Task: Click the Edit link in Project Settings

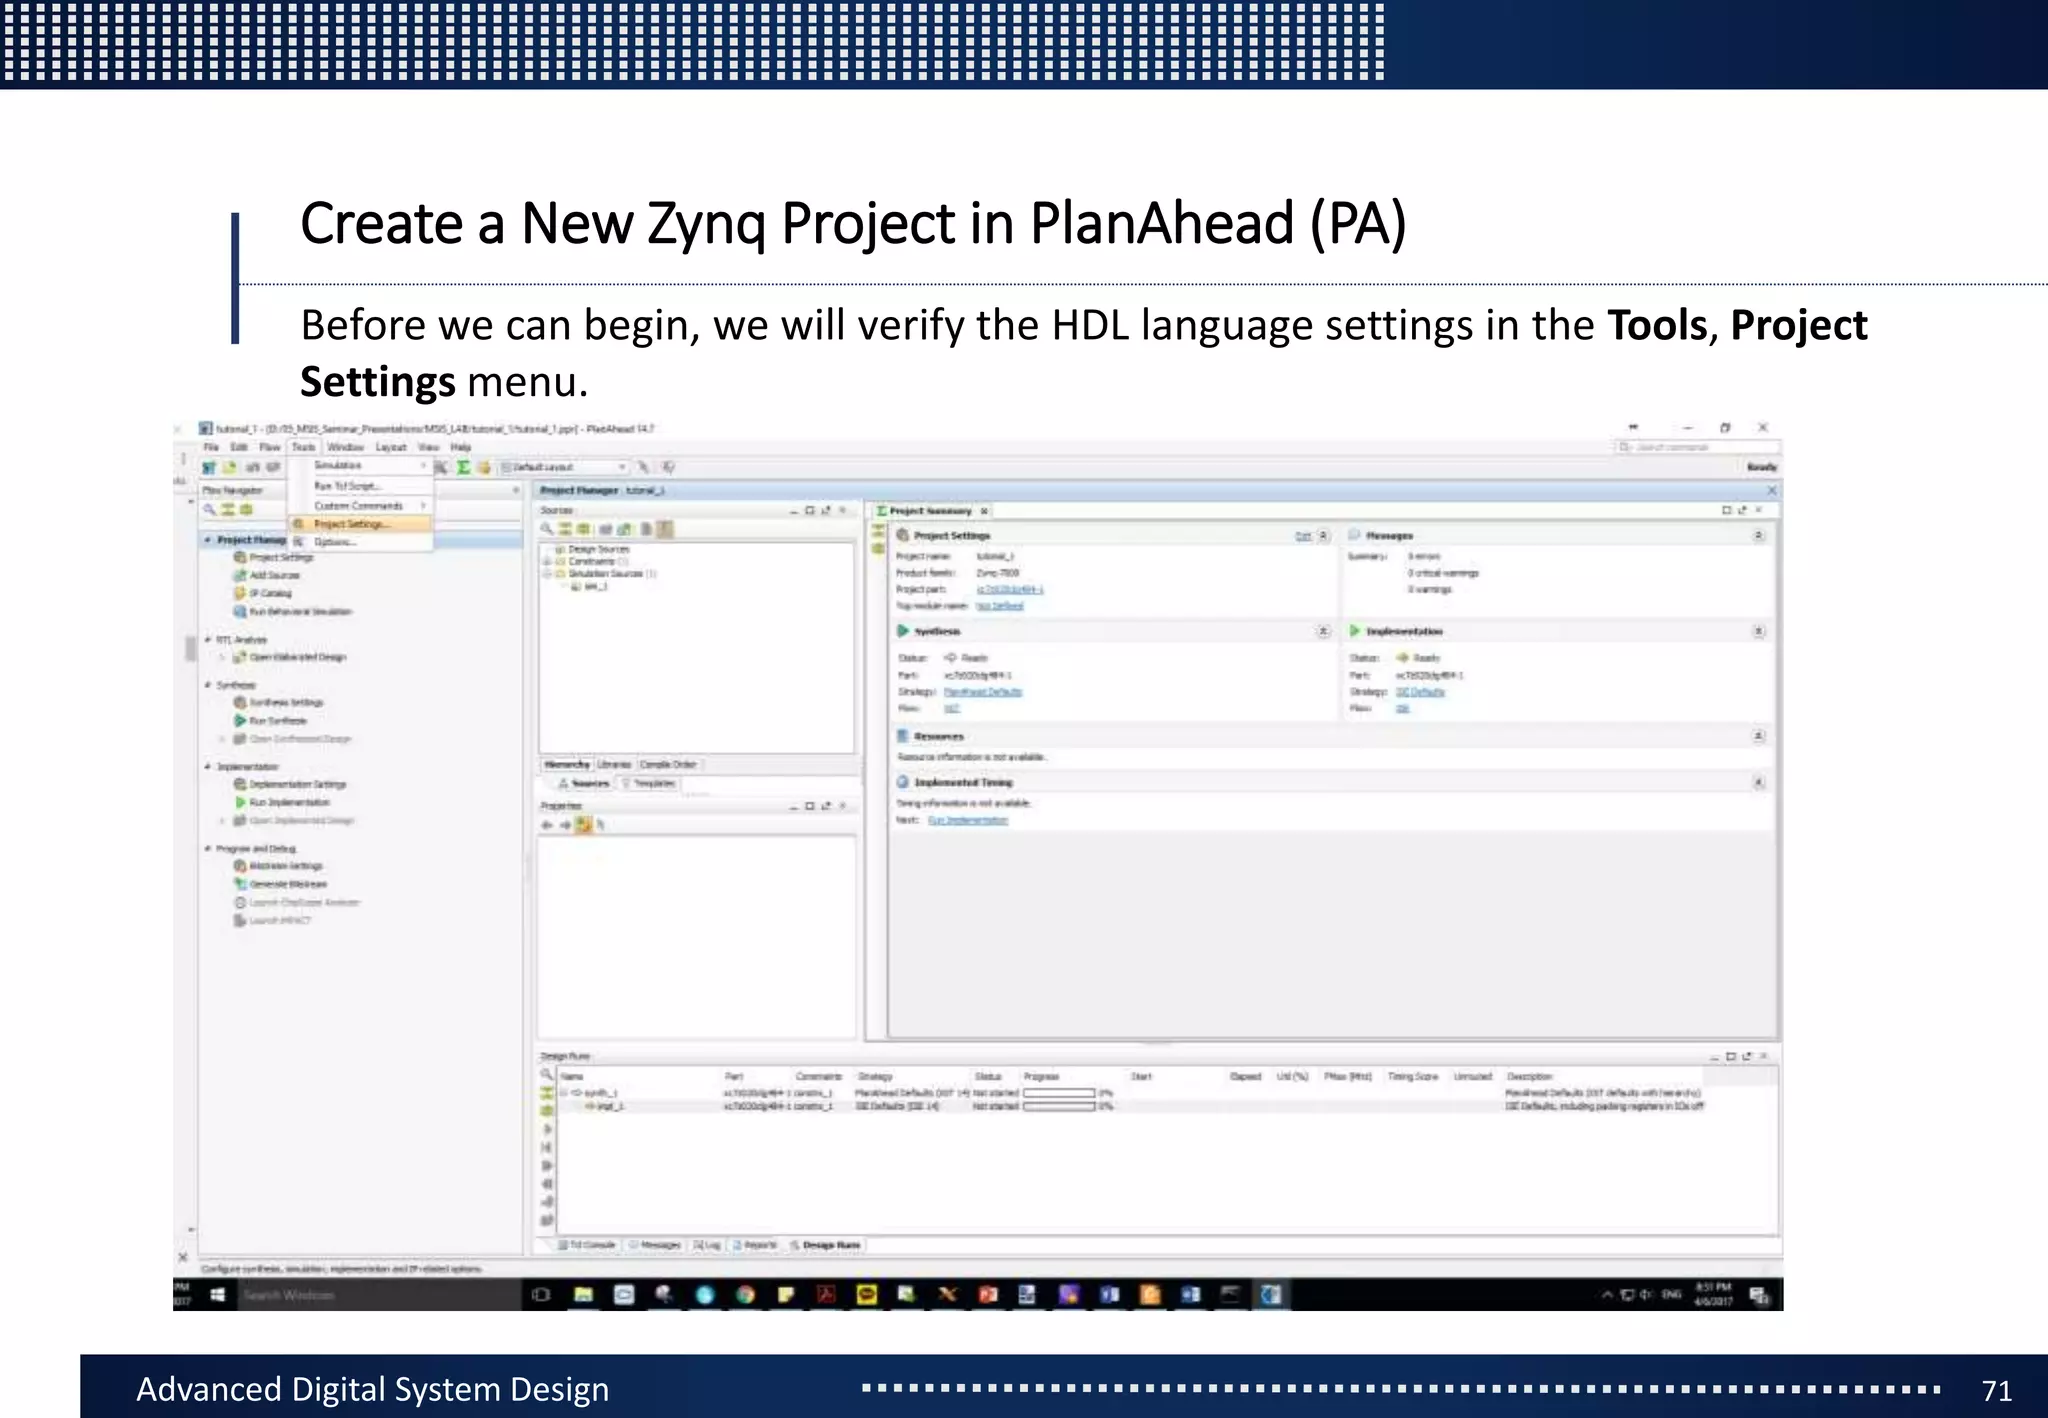Action: pyautogui.click(x=1303, y=536)
